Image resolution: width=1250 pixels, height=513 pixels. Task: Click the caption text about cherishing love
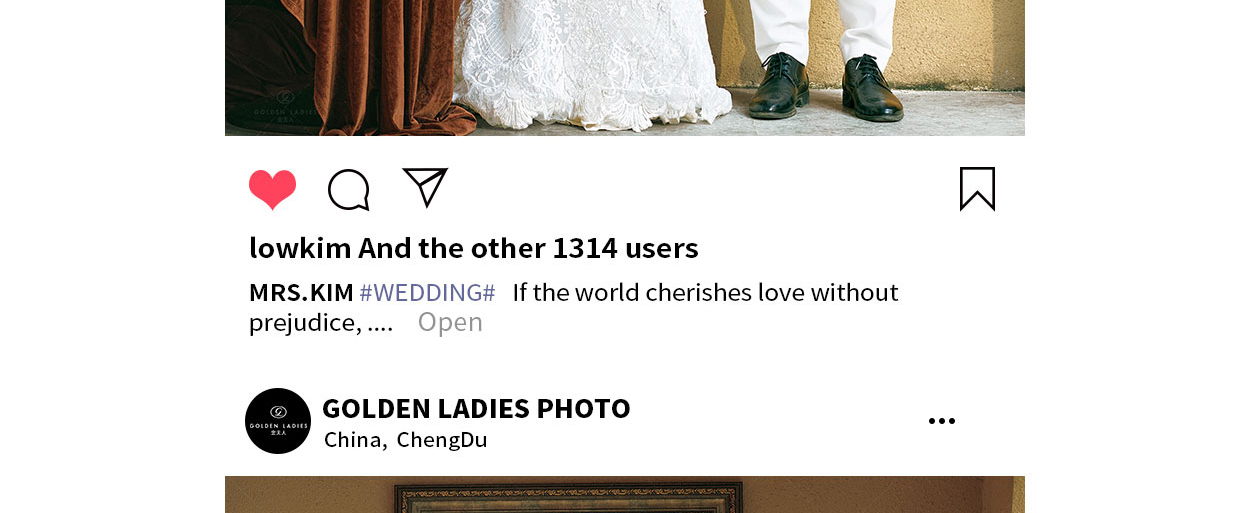705,293
